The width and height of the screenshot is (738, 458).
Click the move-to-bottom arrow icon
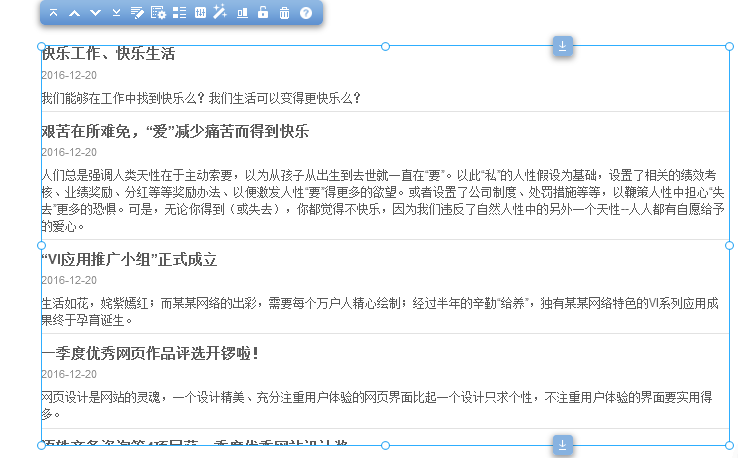[116, 13]
